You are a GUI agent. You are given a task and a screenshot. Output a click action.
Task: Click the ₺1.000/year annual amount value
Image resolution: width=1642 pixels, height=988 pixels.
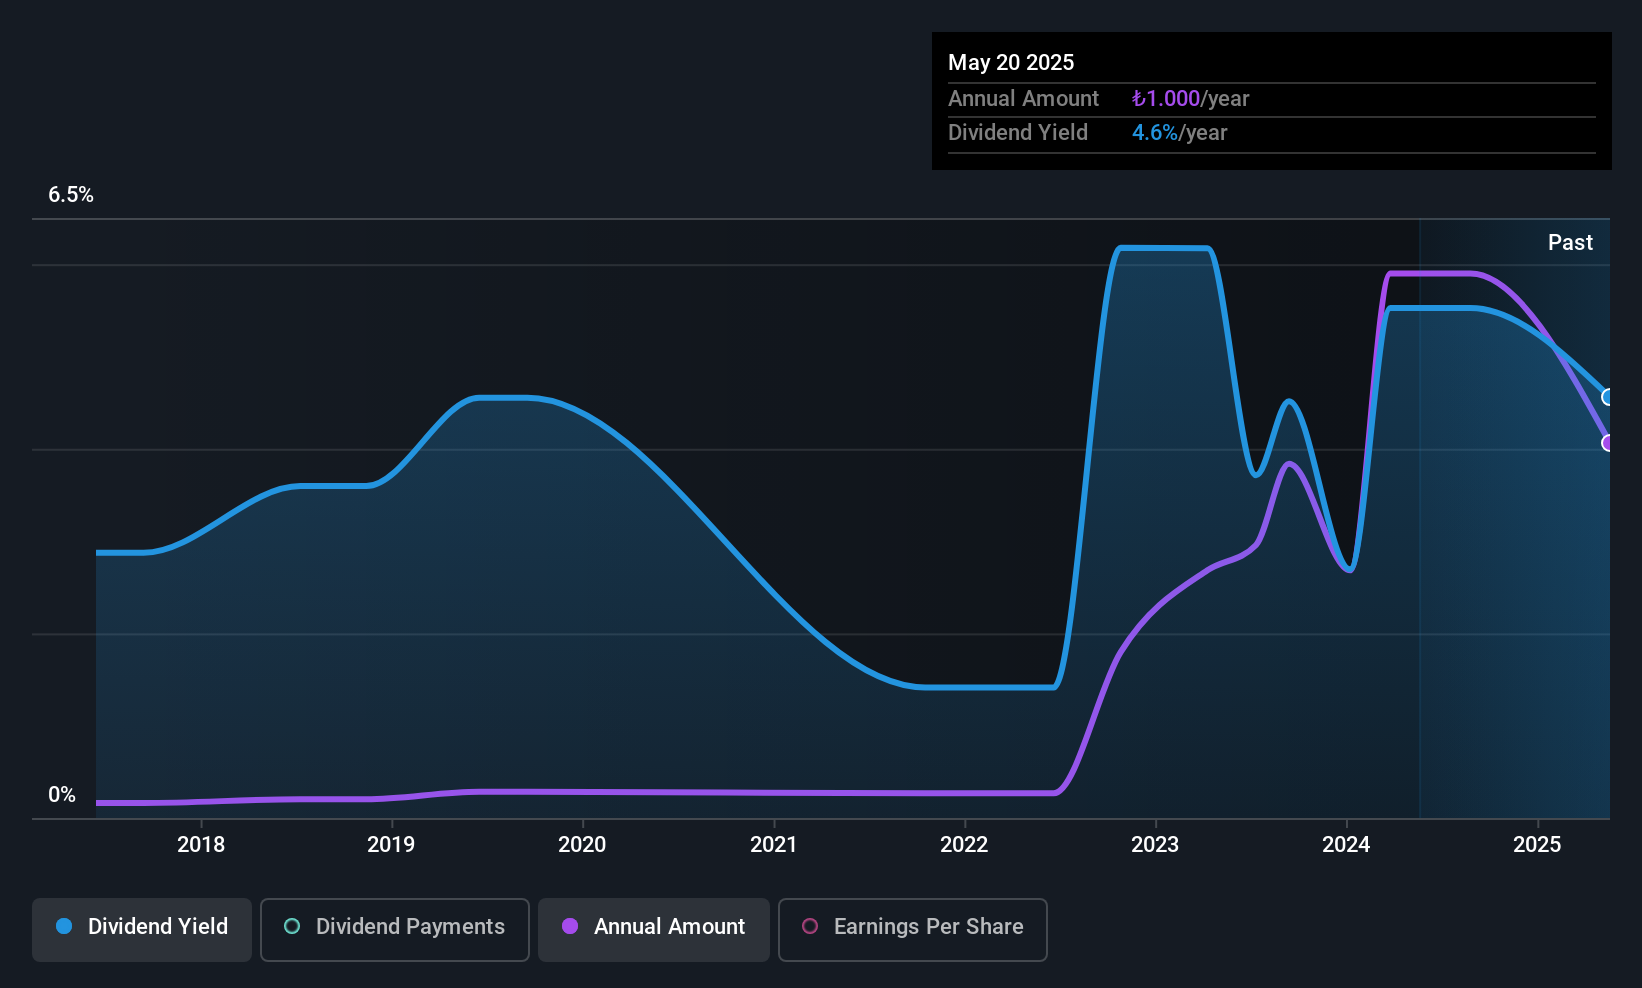coord(1190,98)
